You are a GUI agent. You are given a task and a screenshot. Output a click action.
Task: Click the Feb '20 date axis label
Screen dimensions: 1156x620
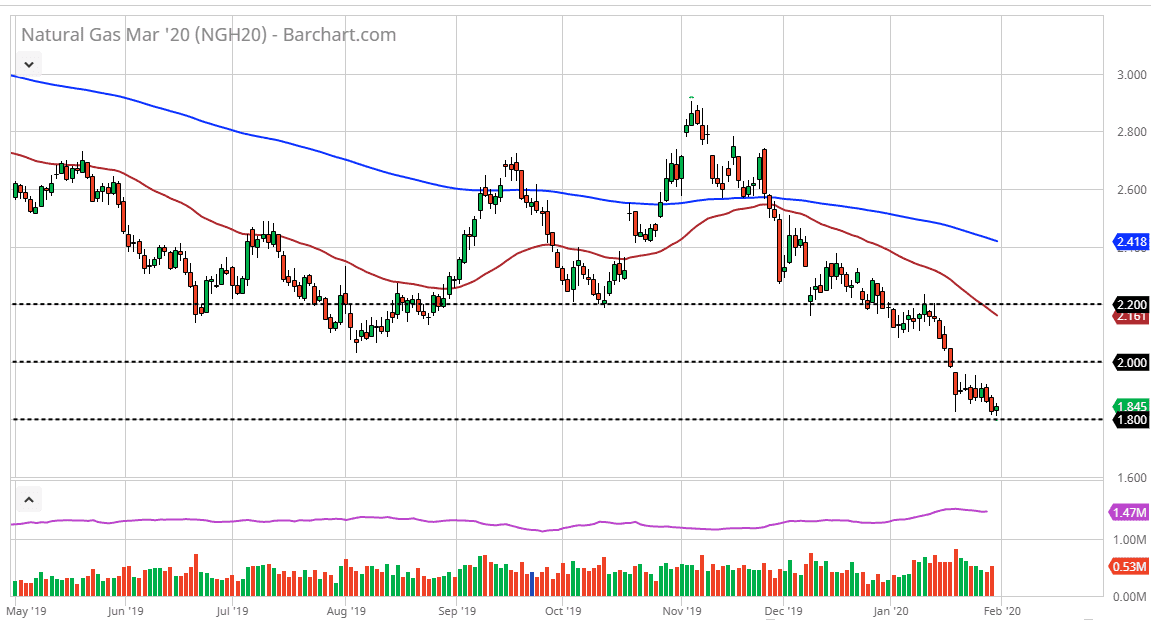tap(1002, 611)
